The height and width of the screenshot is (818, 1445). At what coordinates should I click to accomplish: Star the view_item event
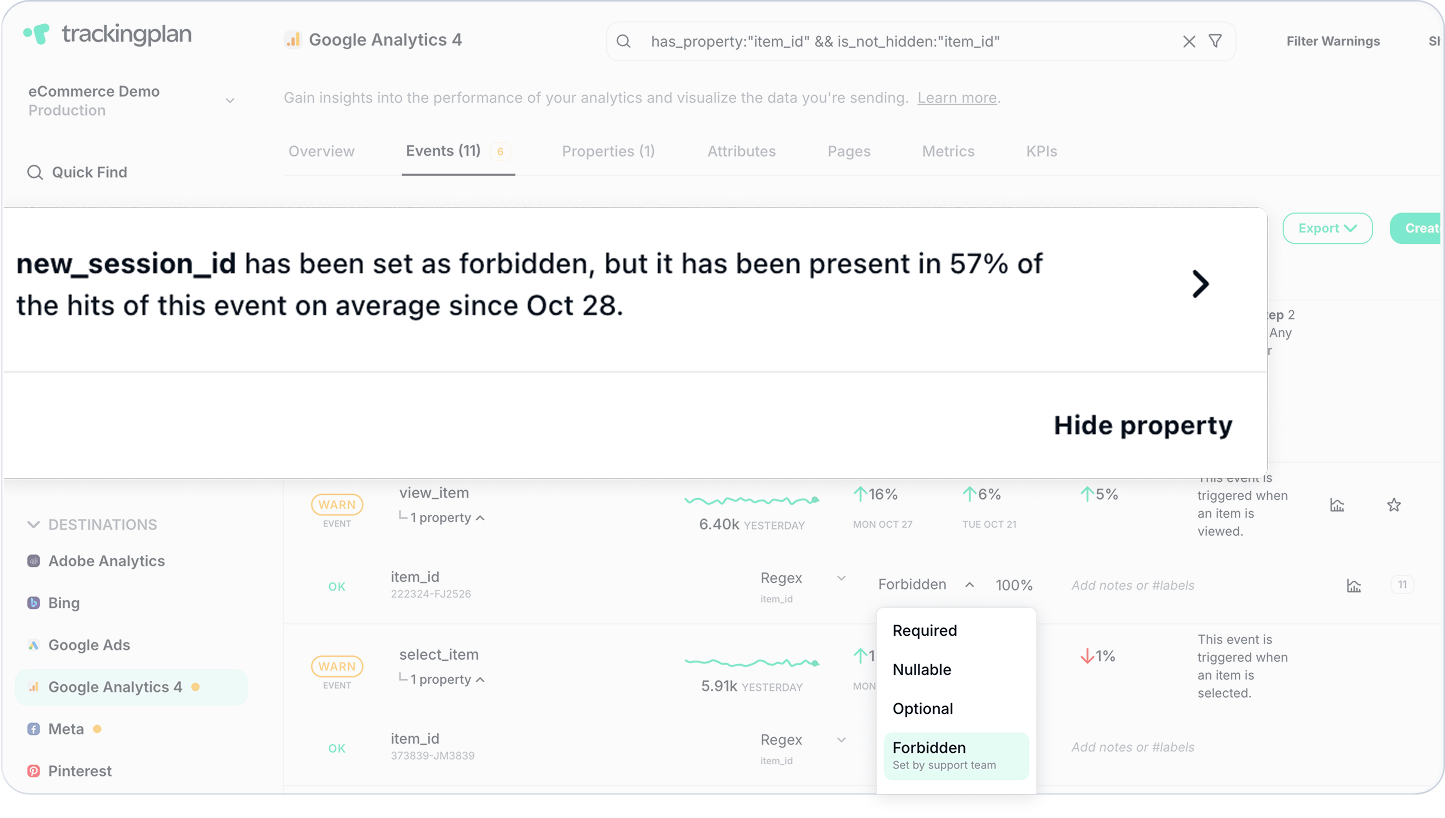[1394, 505]
